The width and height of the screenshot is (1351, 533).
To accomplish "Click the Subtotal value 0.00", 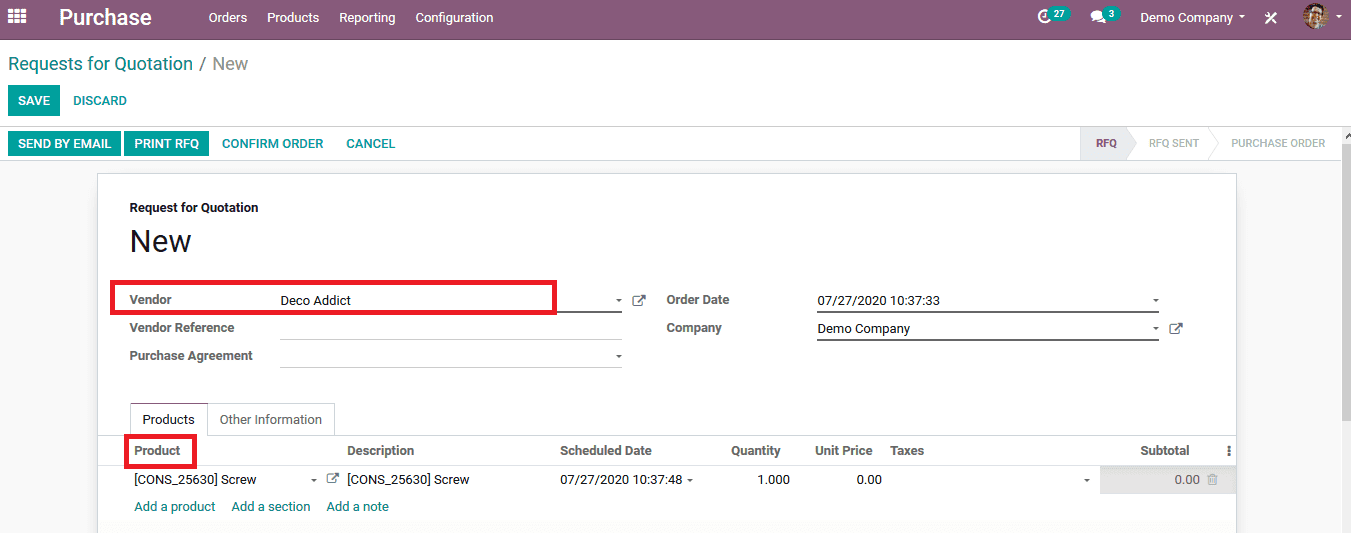I will click(x=1187, y=480).
